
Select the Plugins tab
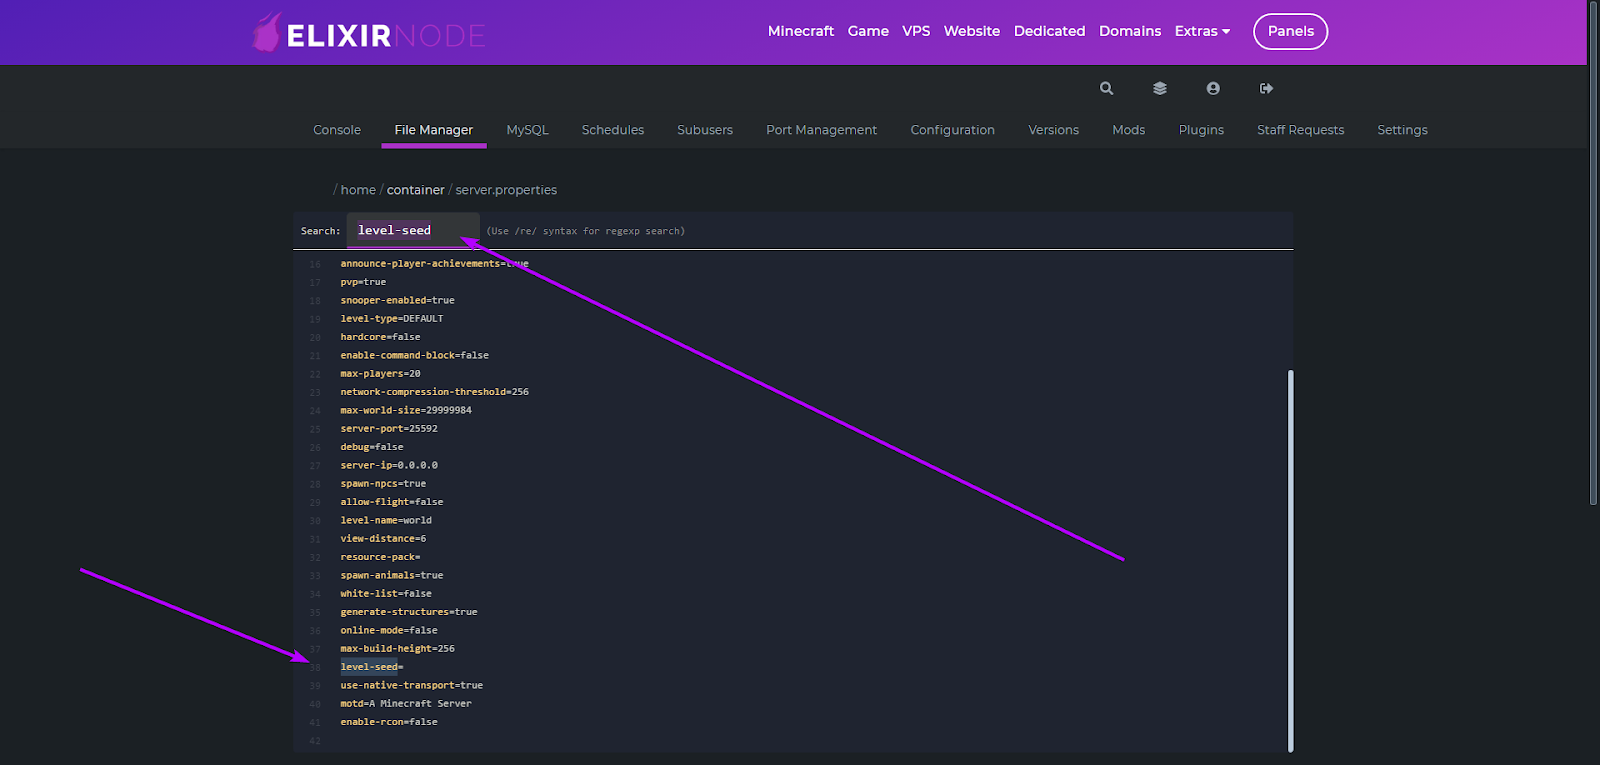tap(1201, 130)
